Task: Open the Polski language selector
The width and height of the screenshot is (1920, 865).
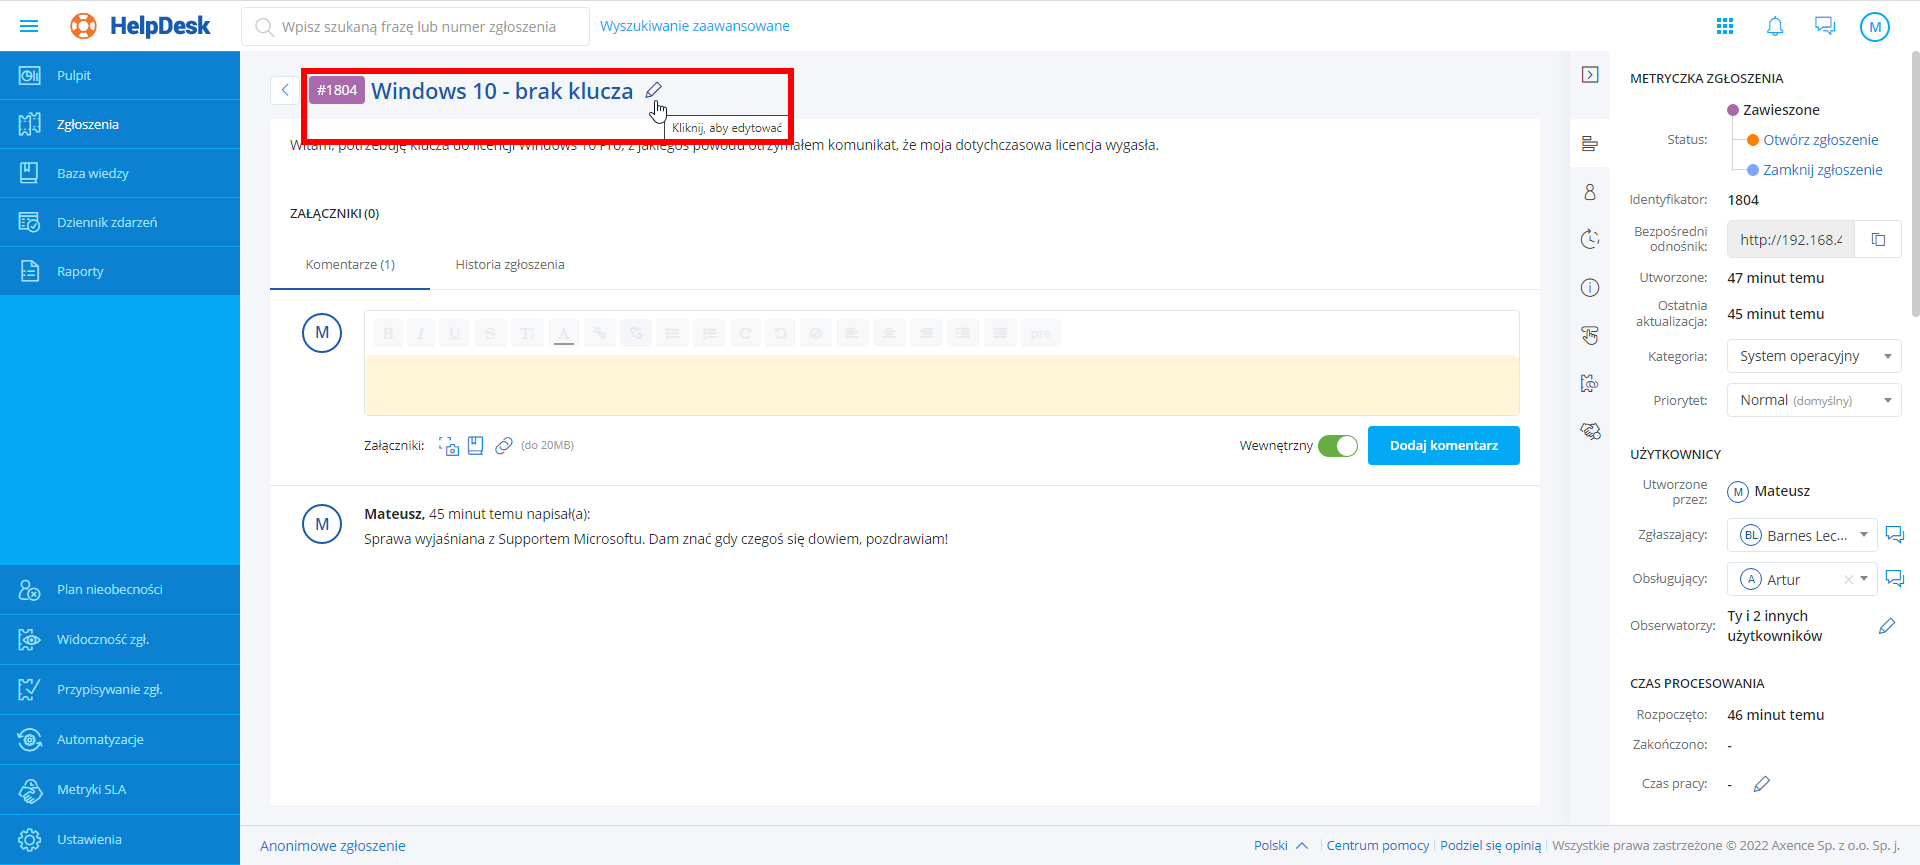Action: (1280, 845)
